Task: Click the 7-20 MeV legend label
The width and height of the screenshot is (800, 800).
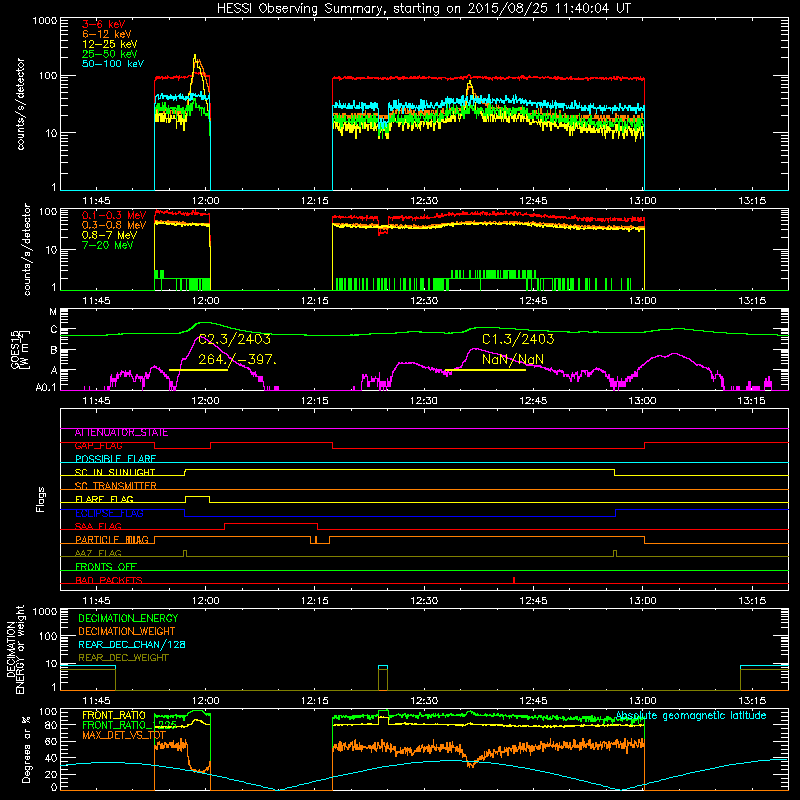Action: click(108, 245)
